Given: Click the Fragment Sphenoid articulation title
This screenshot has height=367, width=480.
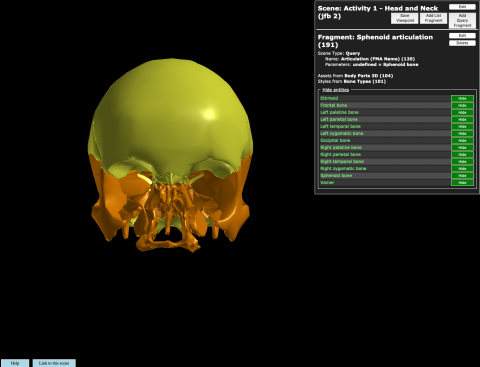Looking at the screenshot, I should 375,41.
